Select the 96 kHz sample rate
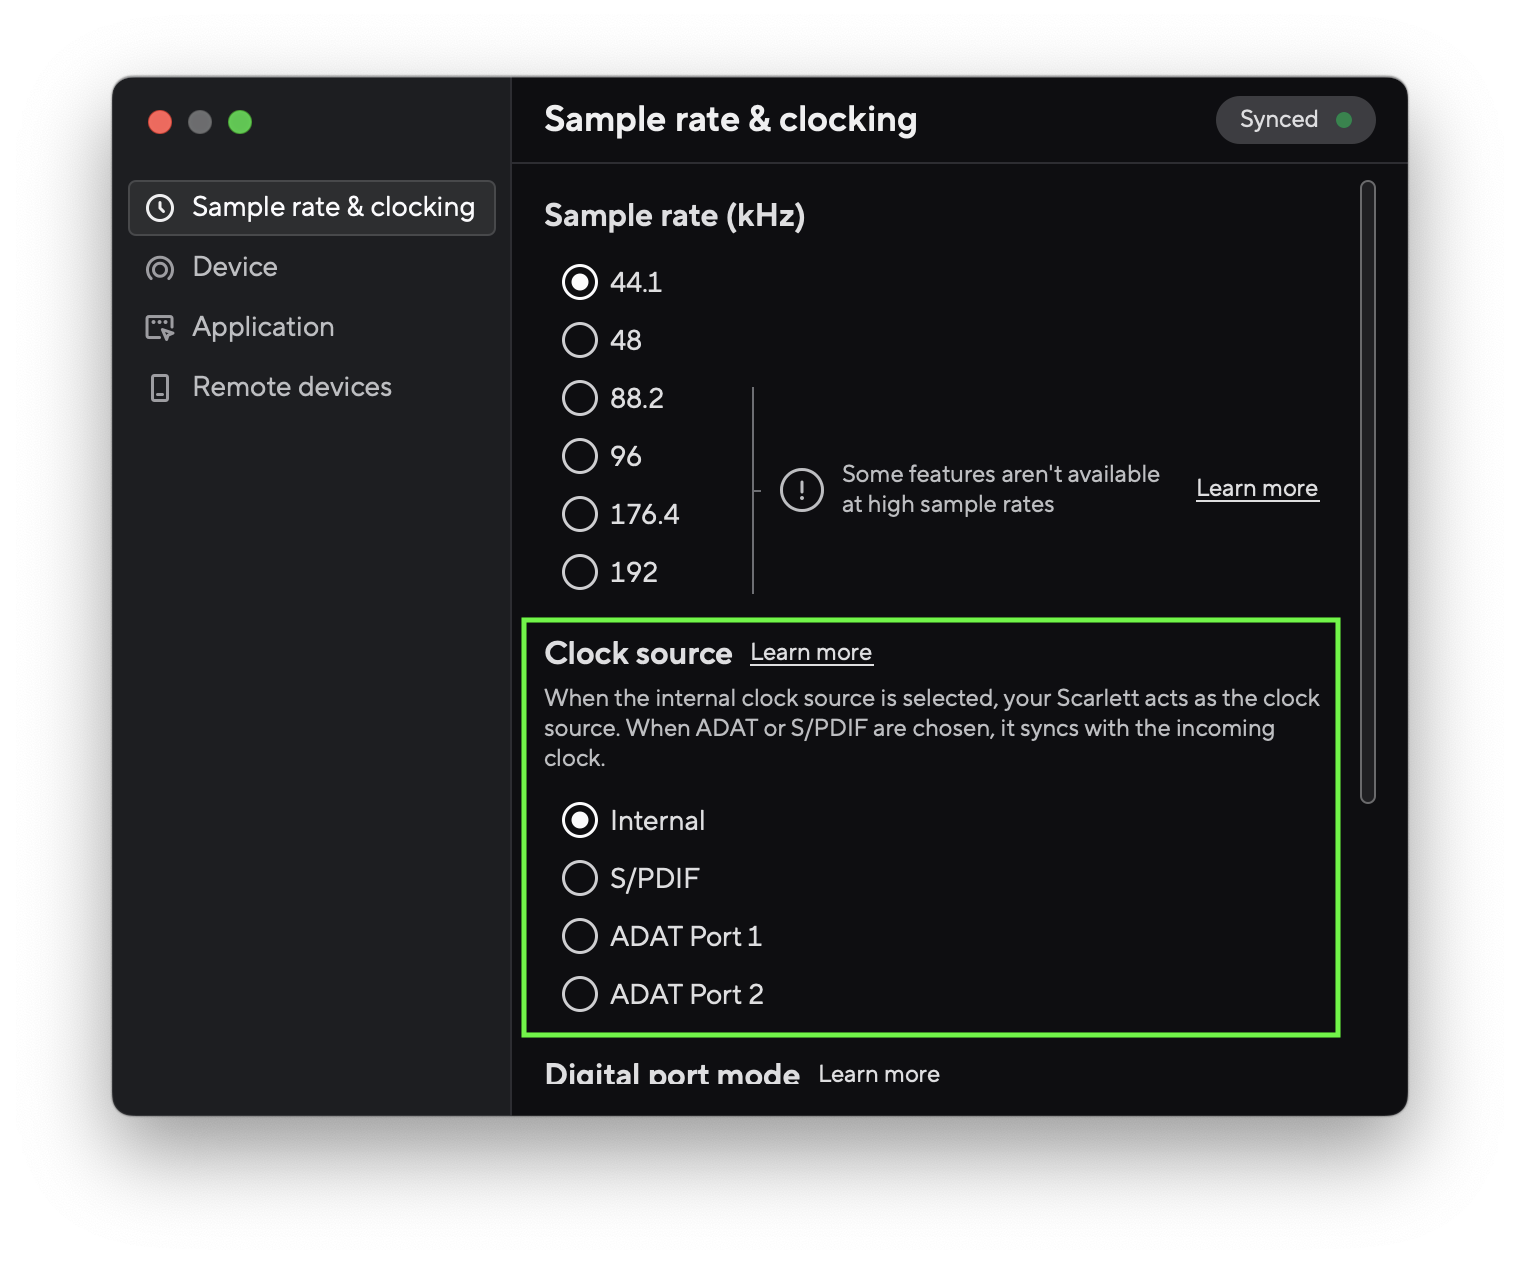 tap(580, 456)
